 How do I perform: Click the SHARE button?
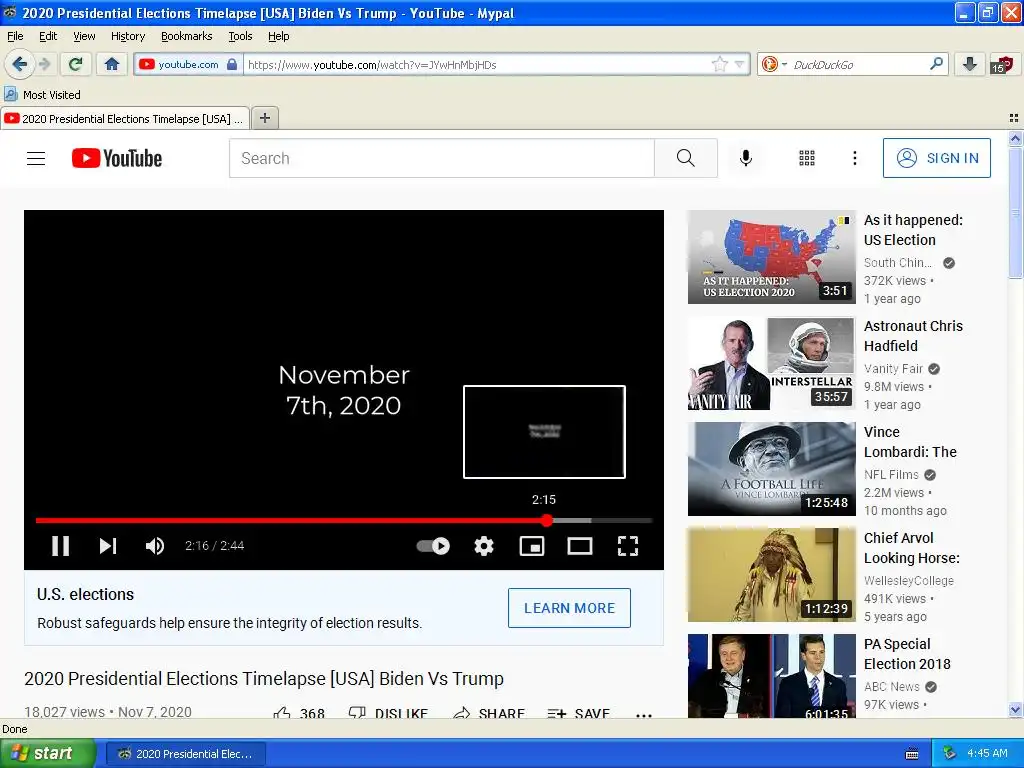(489, 713)
